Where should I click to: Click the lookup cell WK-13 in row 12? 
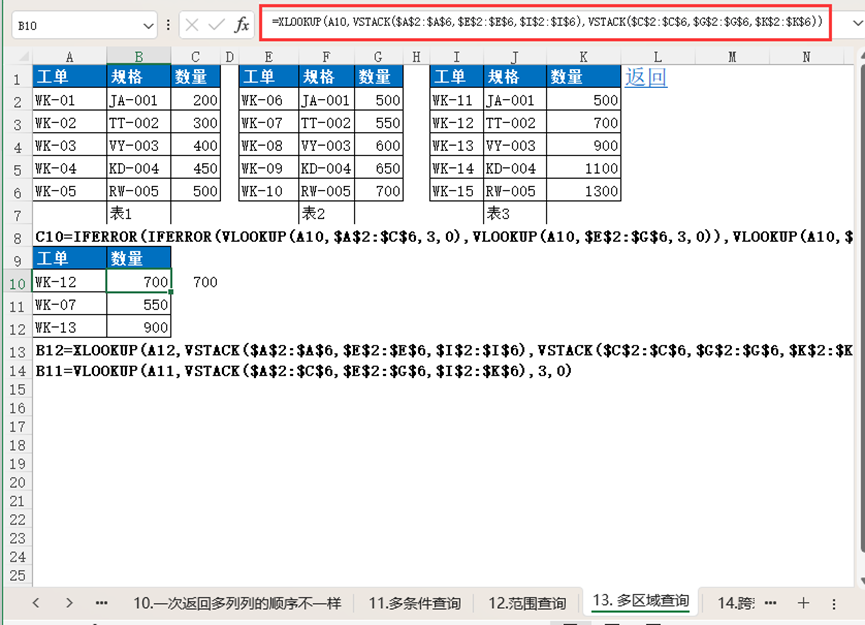[x=70, y=327]
